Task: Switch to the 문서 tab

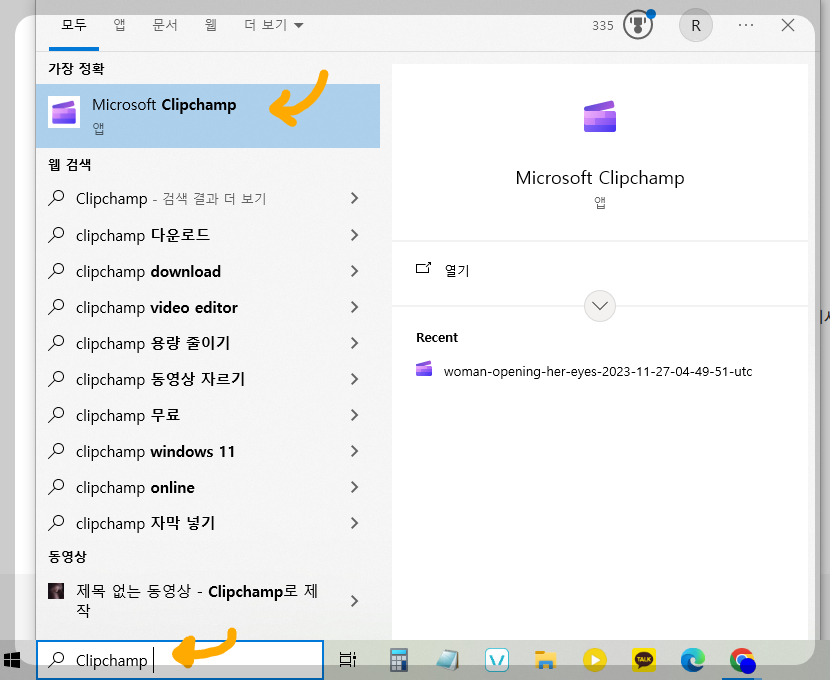Action: (x=165, y=25)
